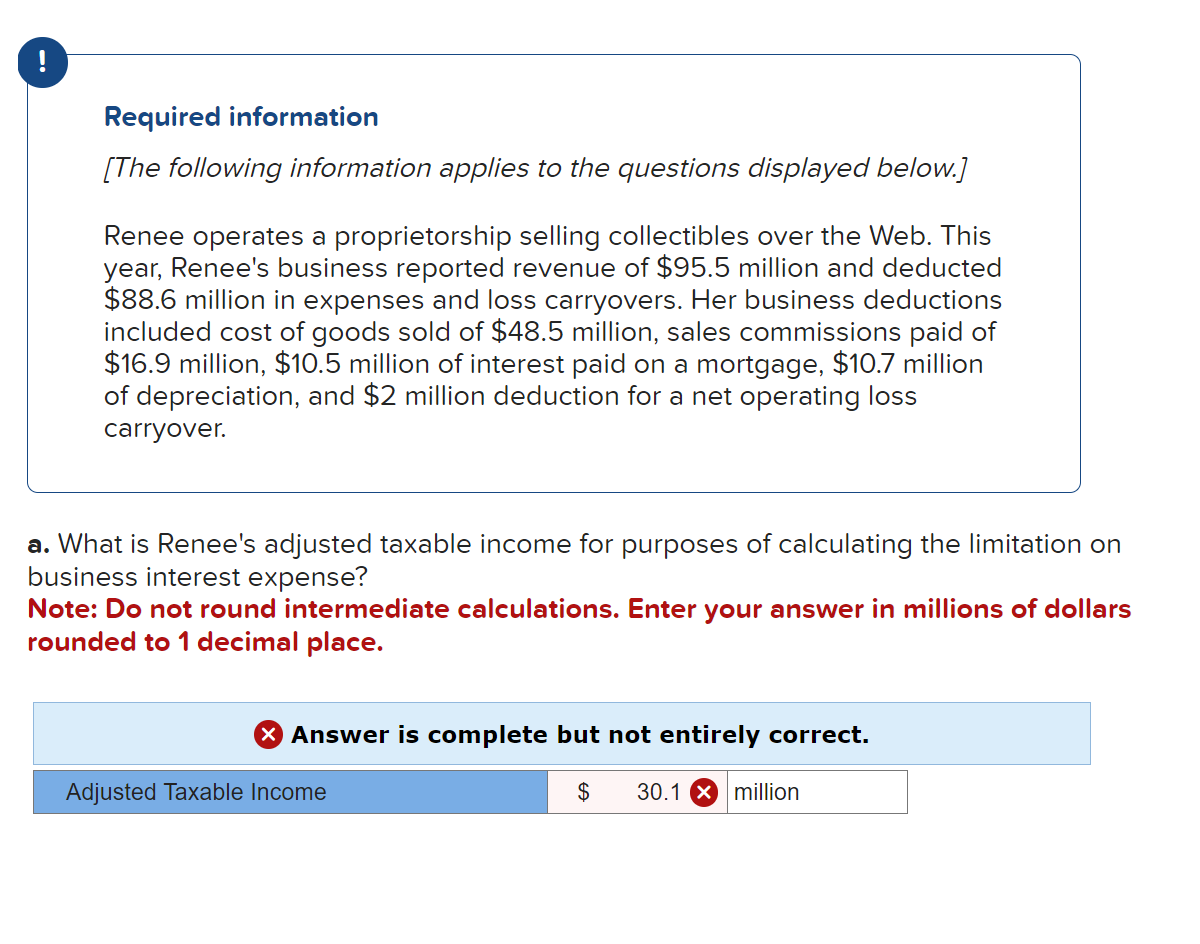Image resolution: width=1200 pixels, height=944 pixels.
Task: Select the dollar sign symbol in answer cell
Action: click(x=583, y=792)
